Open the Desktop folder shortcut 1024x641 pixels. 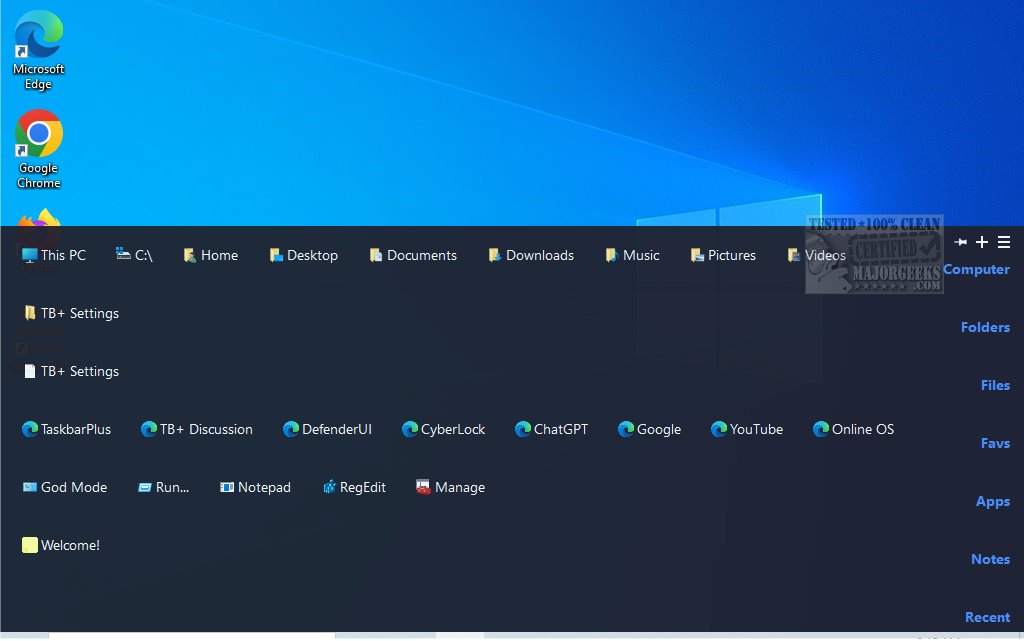point(304,255)
